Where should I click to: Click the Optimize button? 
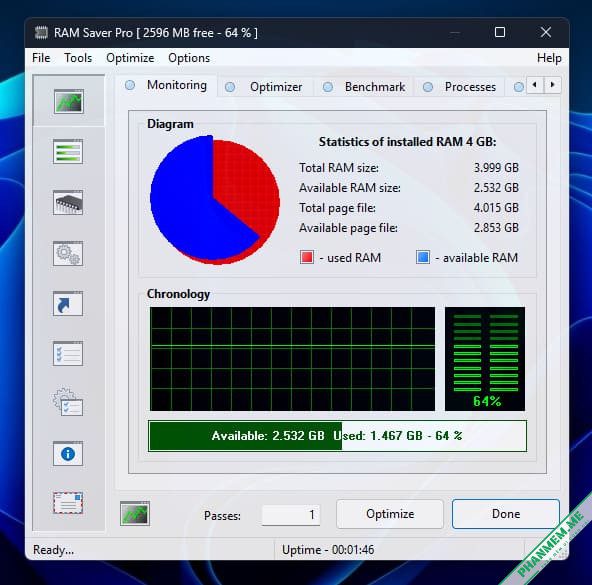pyautogui.click(x=390, y=514)
